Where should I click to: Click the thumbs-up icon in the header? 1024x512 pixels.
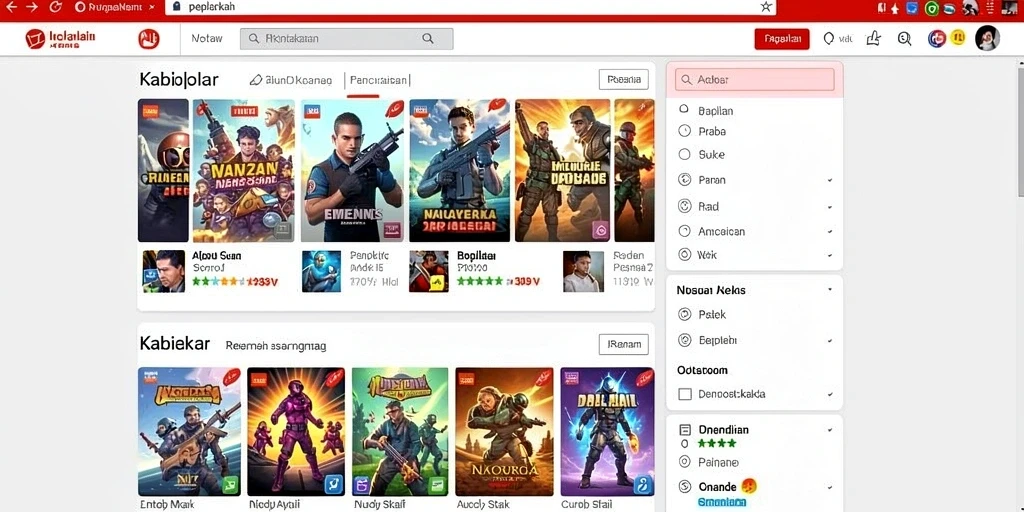(873, 39)
